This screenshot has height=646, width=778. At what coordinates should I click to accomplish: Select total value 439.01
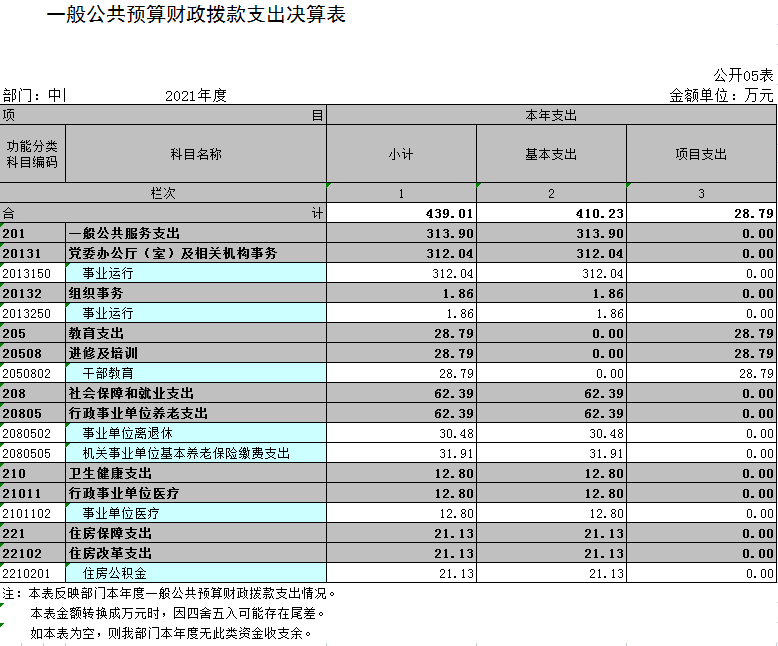pyautogui.click(x=401, y=213)
